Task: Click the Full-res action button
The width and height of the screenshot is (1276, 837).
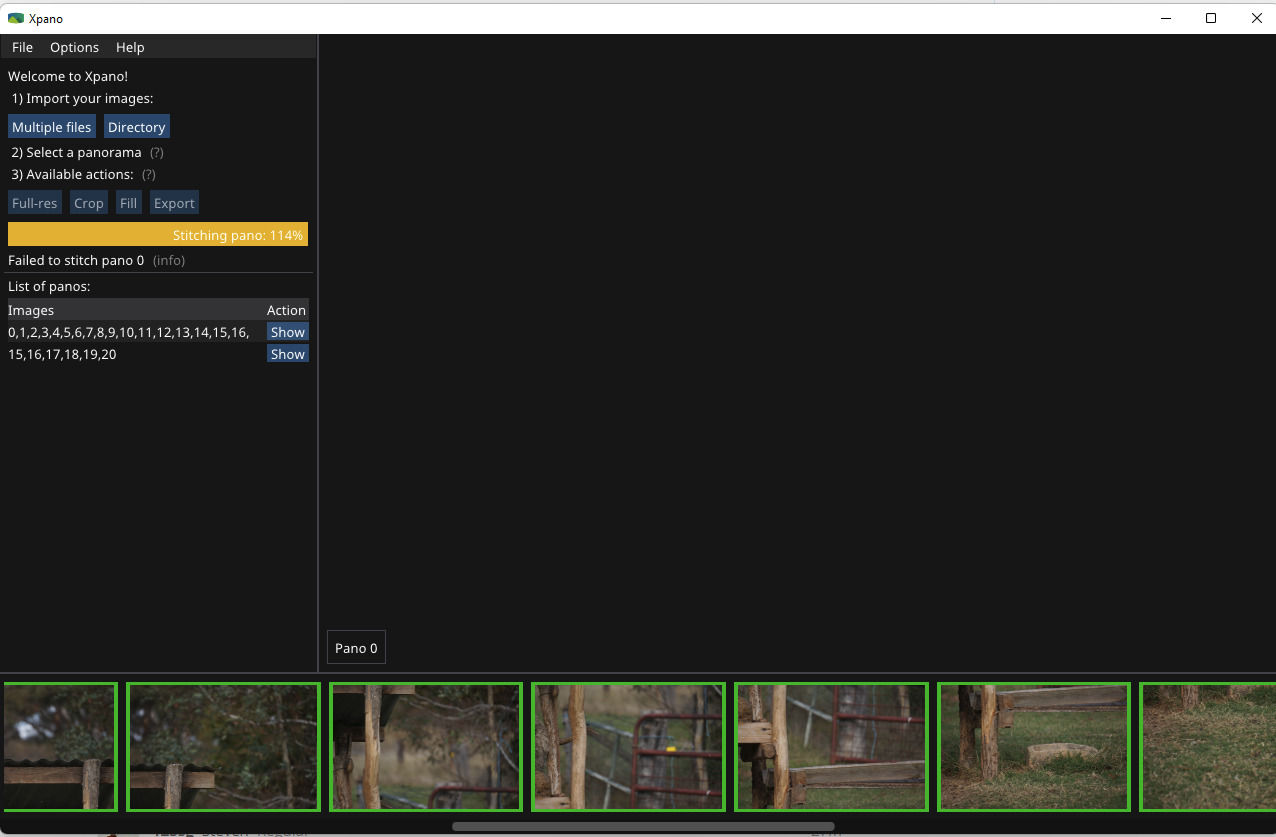Action: tap(34, 203)
